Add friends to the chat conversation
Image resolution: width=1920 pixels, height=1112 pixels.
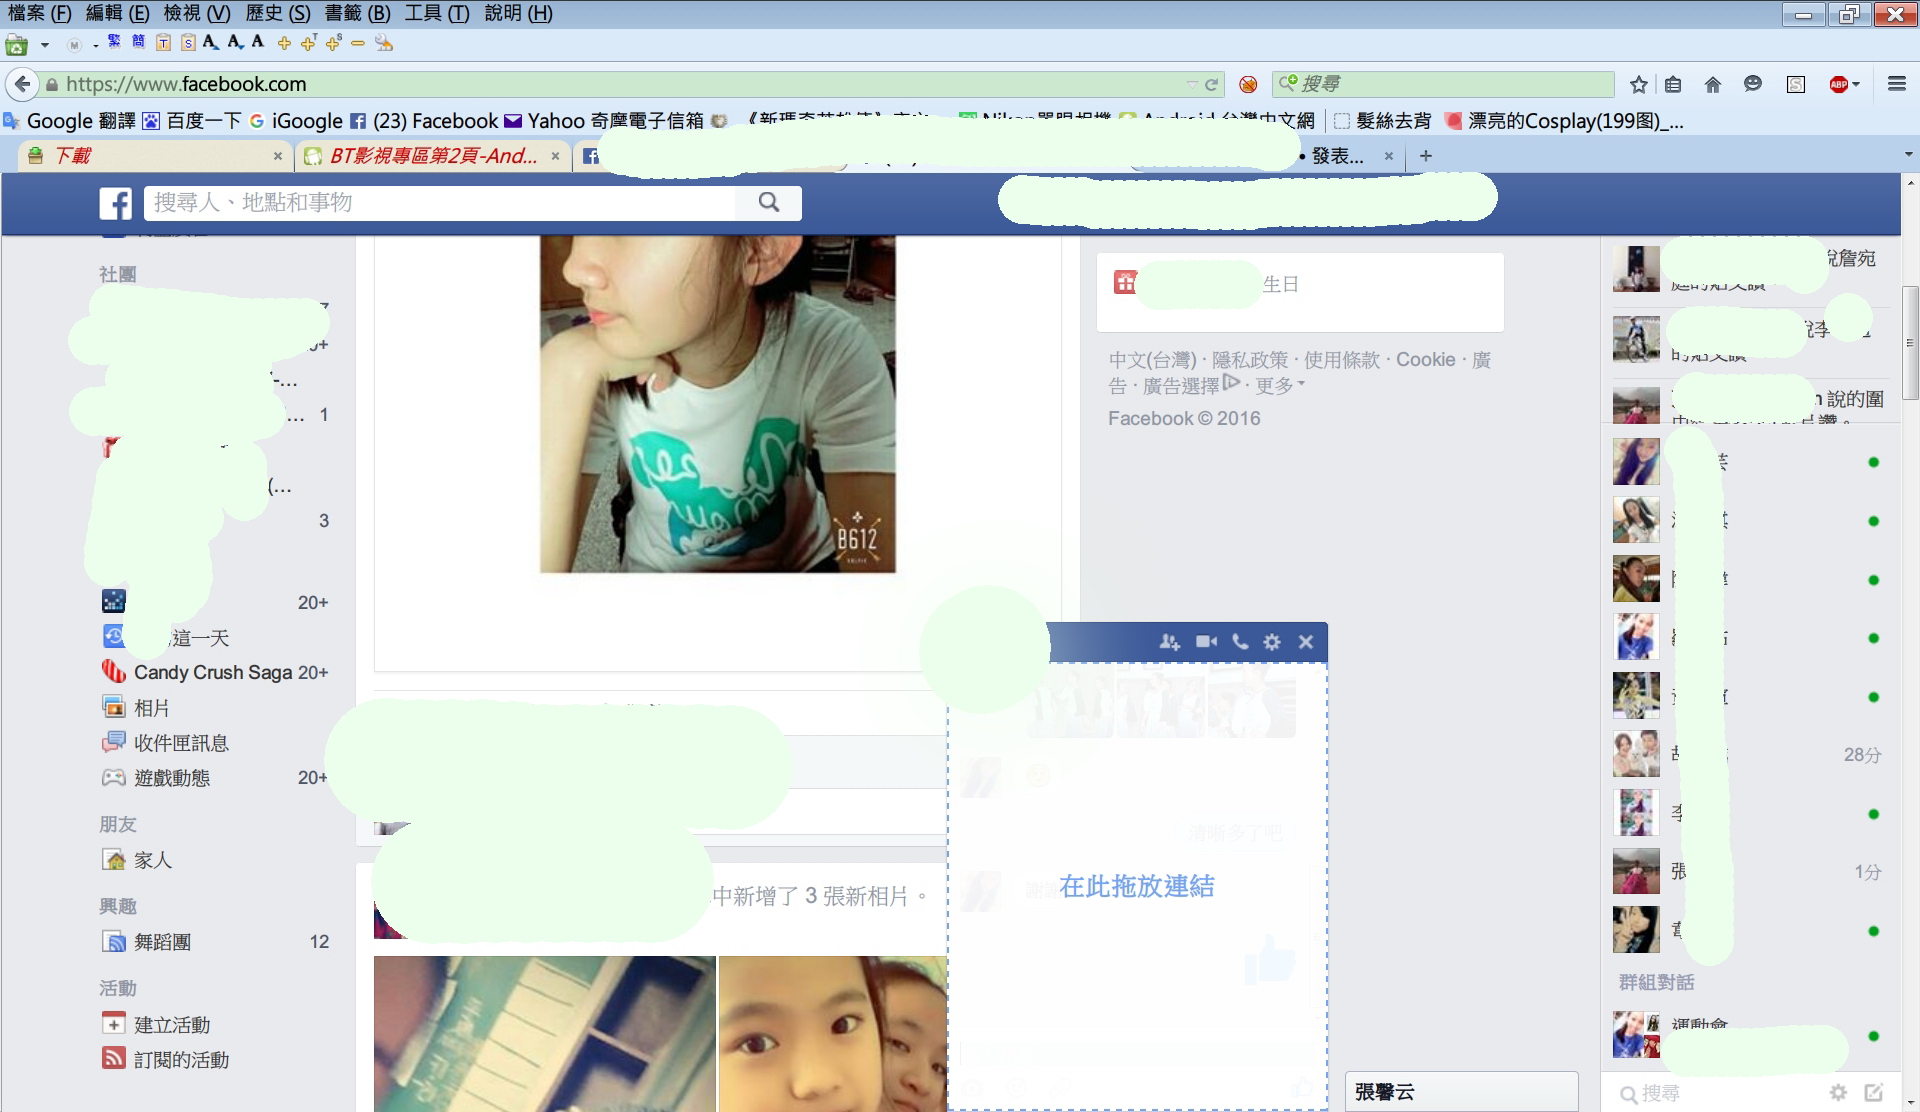[1169, 642]
